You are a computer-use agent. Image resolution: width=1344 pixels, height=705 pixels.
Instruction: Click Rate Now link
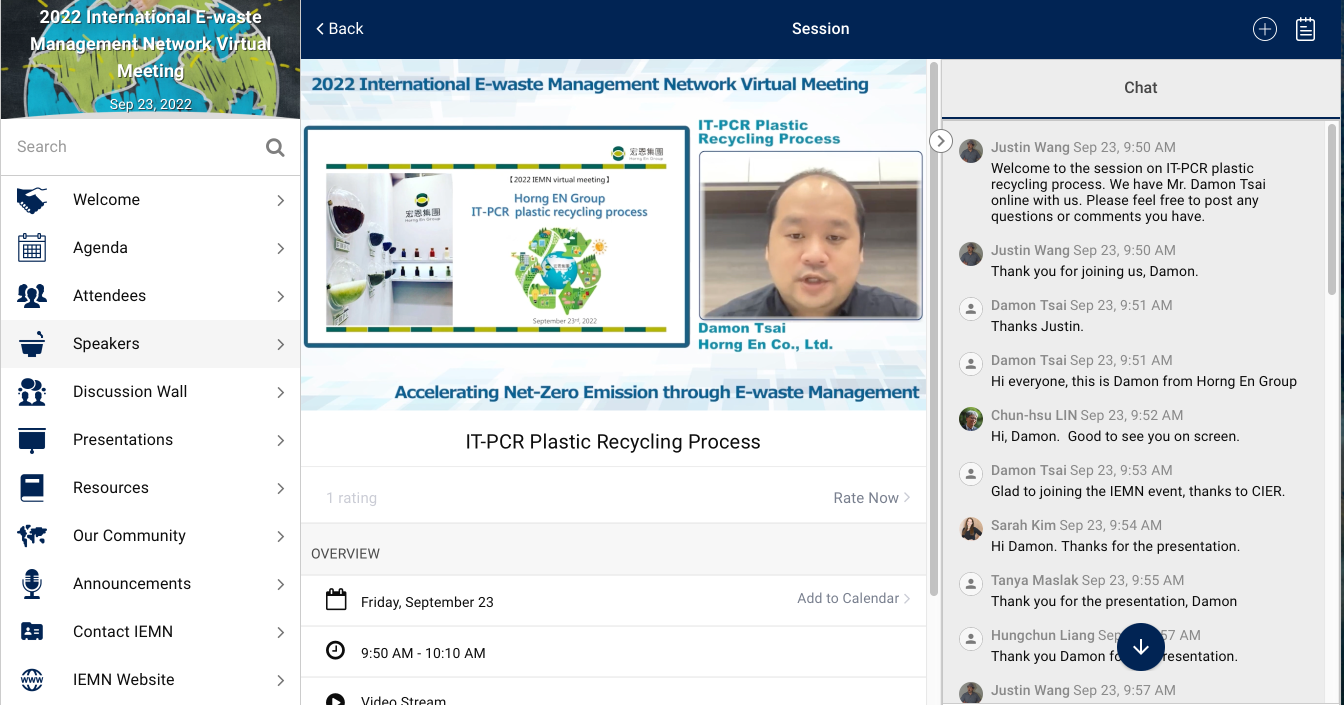click(872, 498)
